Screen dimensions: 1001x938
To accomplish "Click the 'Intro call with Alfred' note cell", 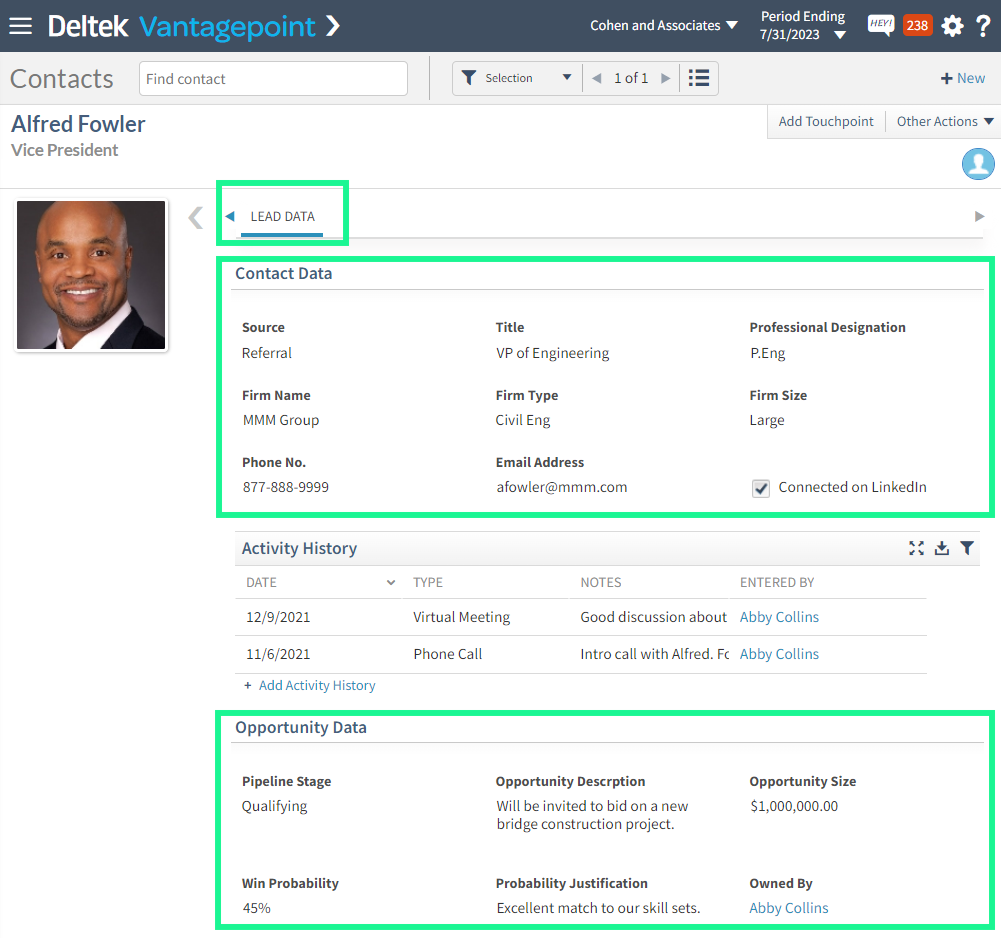I will [x=654, y=654].
